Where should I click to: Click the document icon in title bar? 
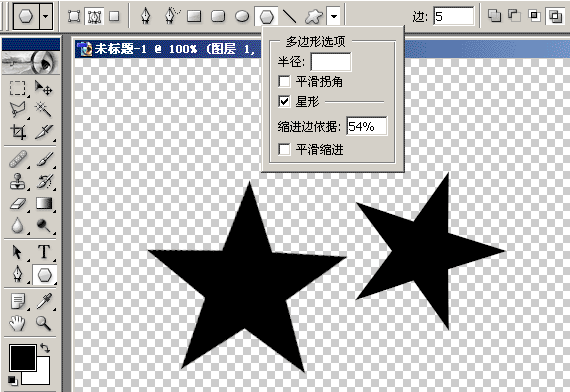[84, 49]
